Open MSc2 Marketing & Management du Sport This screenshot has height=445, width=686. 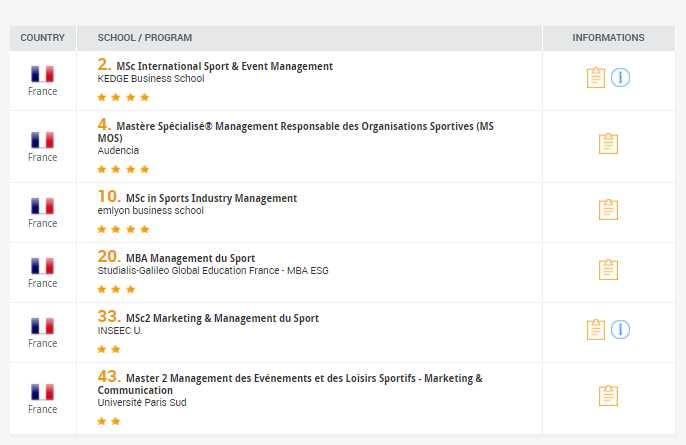pos(222,318)
